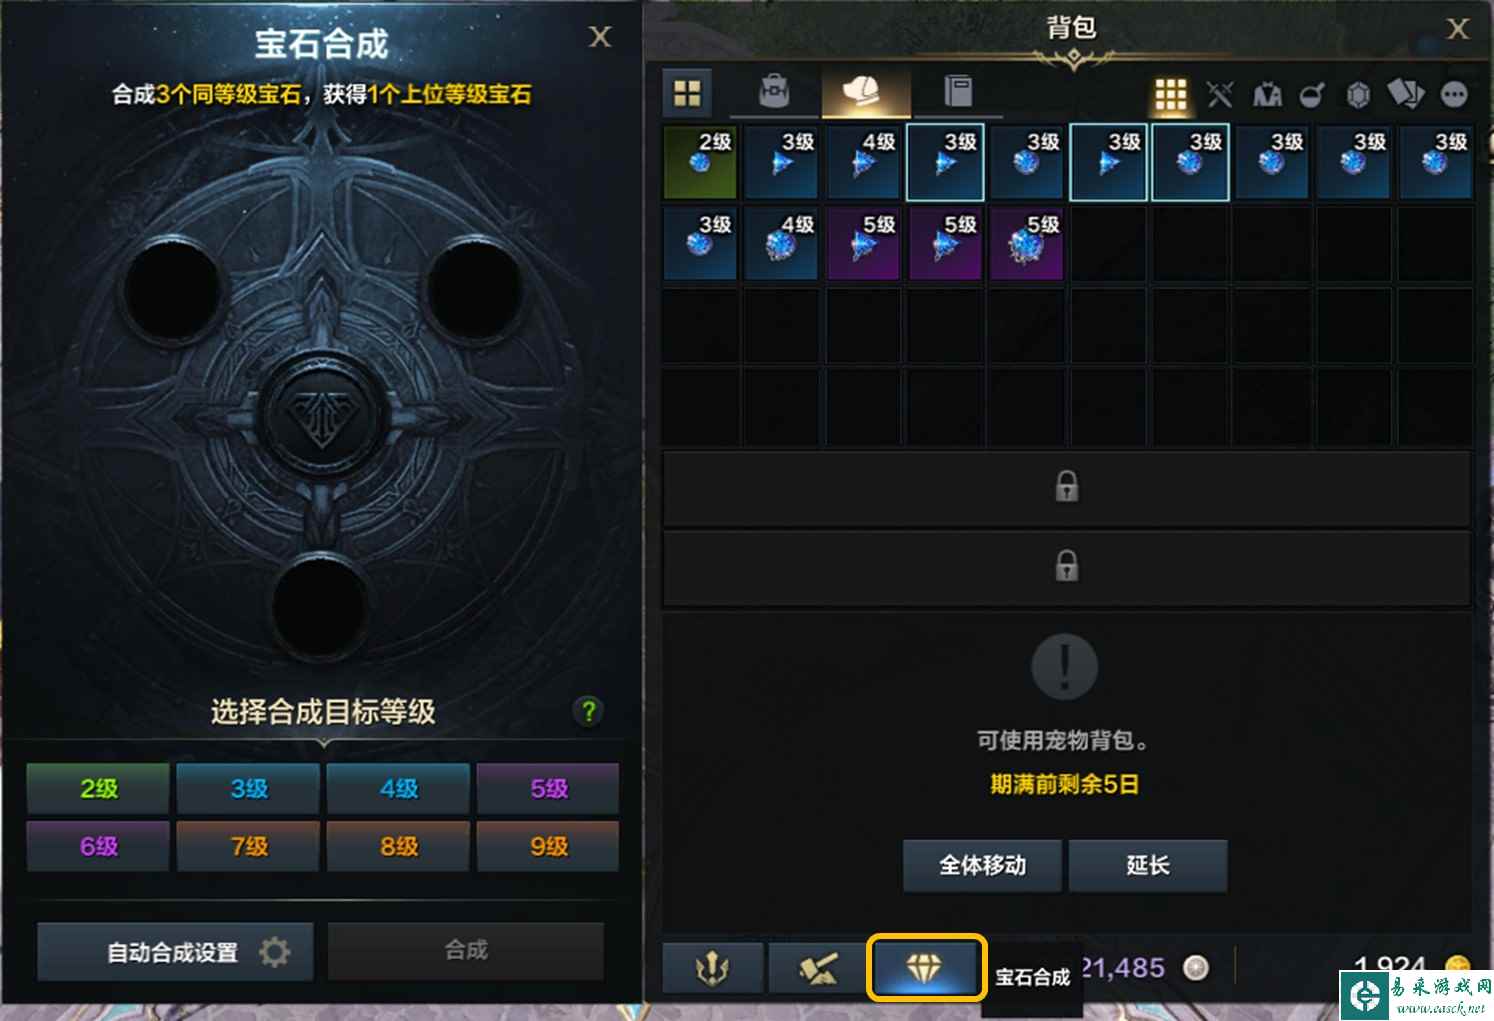The width and height of the screenshot is (1494, 1021).
Task: Select the cards filter icon
Action: click(1405, 95)
